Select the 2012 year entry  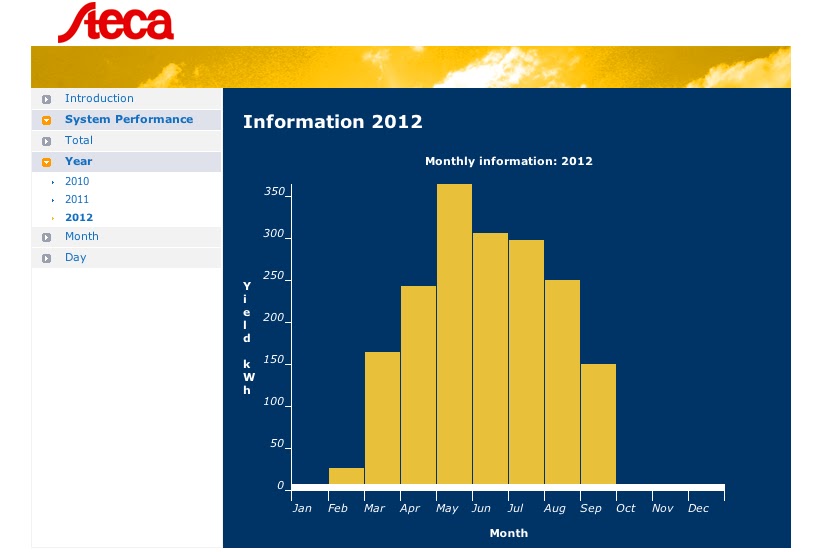pyautogui.click(x=79, y=217)
